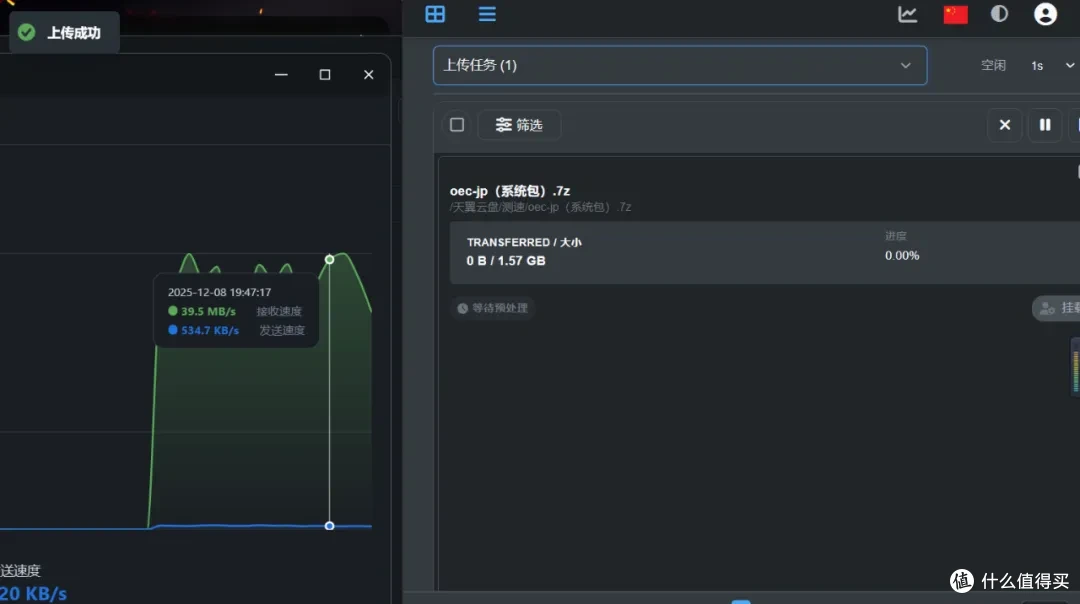Dismiss the 上传成功 notification toast
This screenshot has height=604, width=1080.
64,32
